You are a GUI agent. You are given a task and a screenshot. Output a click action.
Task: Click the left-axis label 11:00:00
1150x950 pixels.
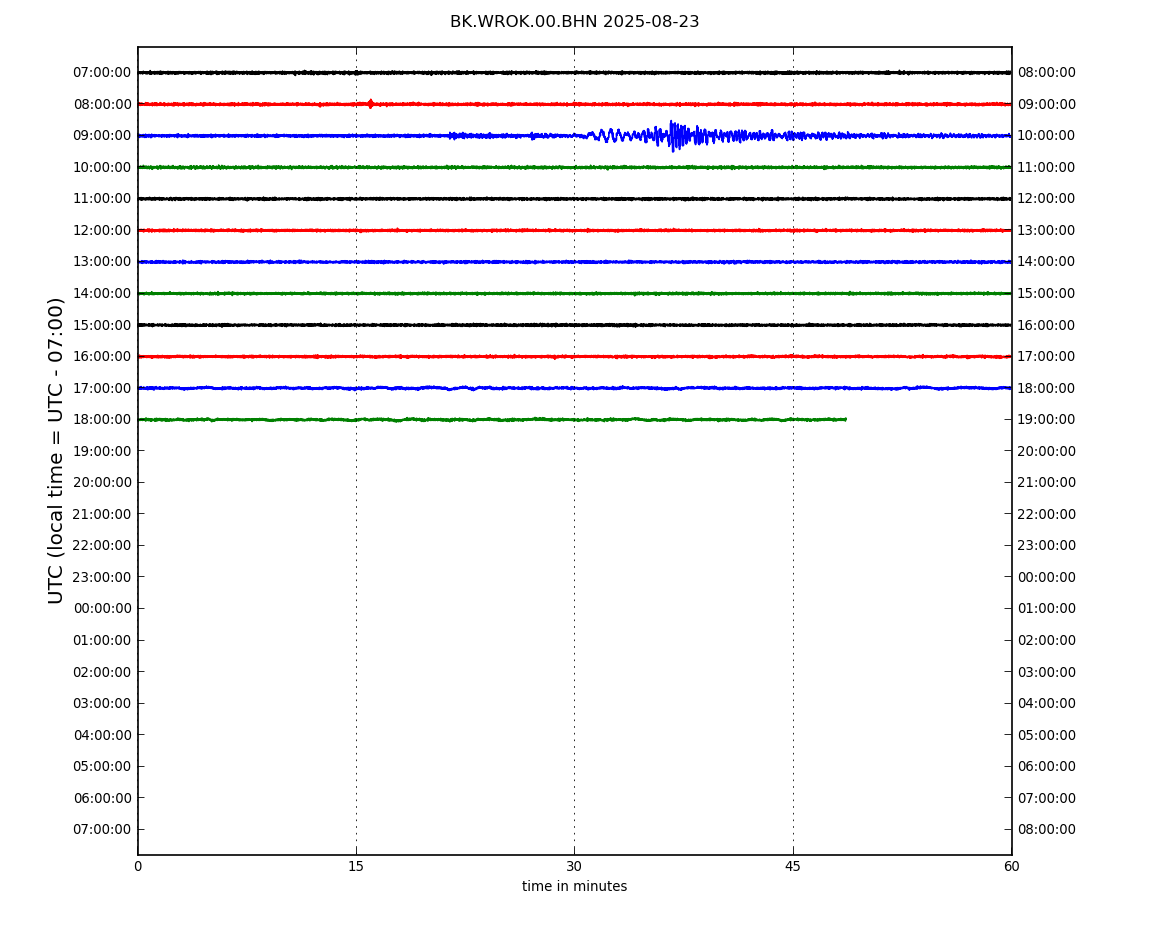click(103, 199)
